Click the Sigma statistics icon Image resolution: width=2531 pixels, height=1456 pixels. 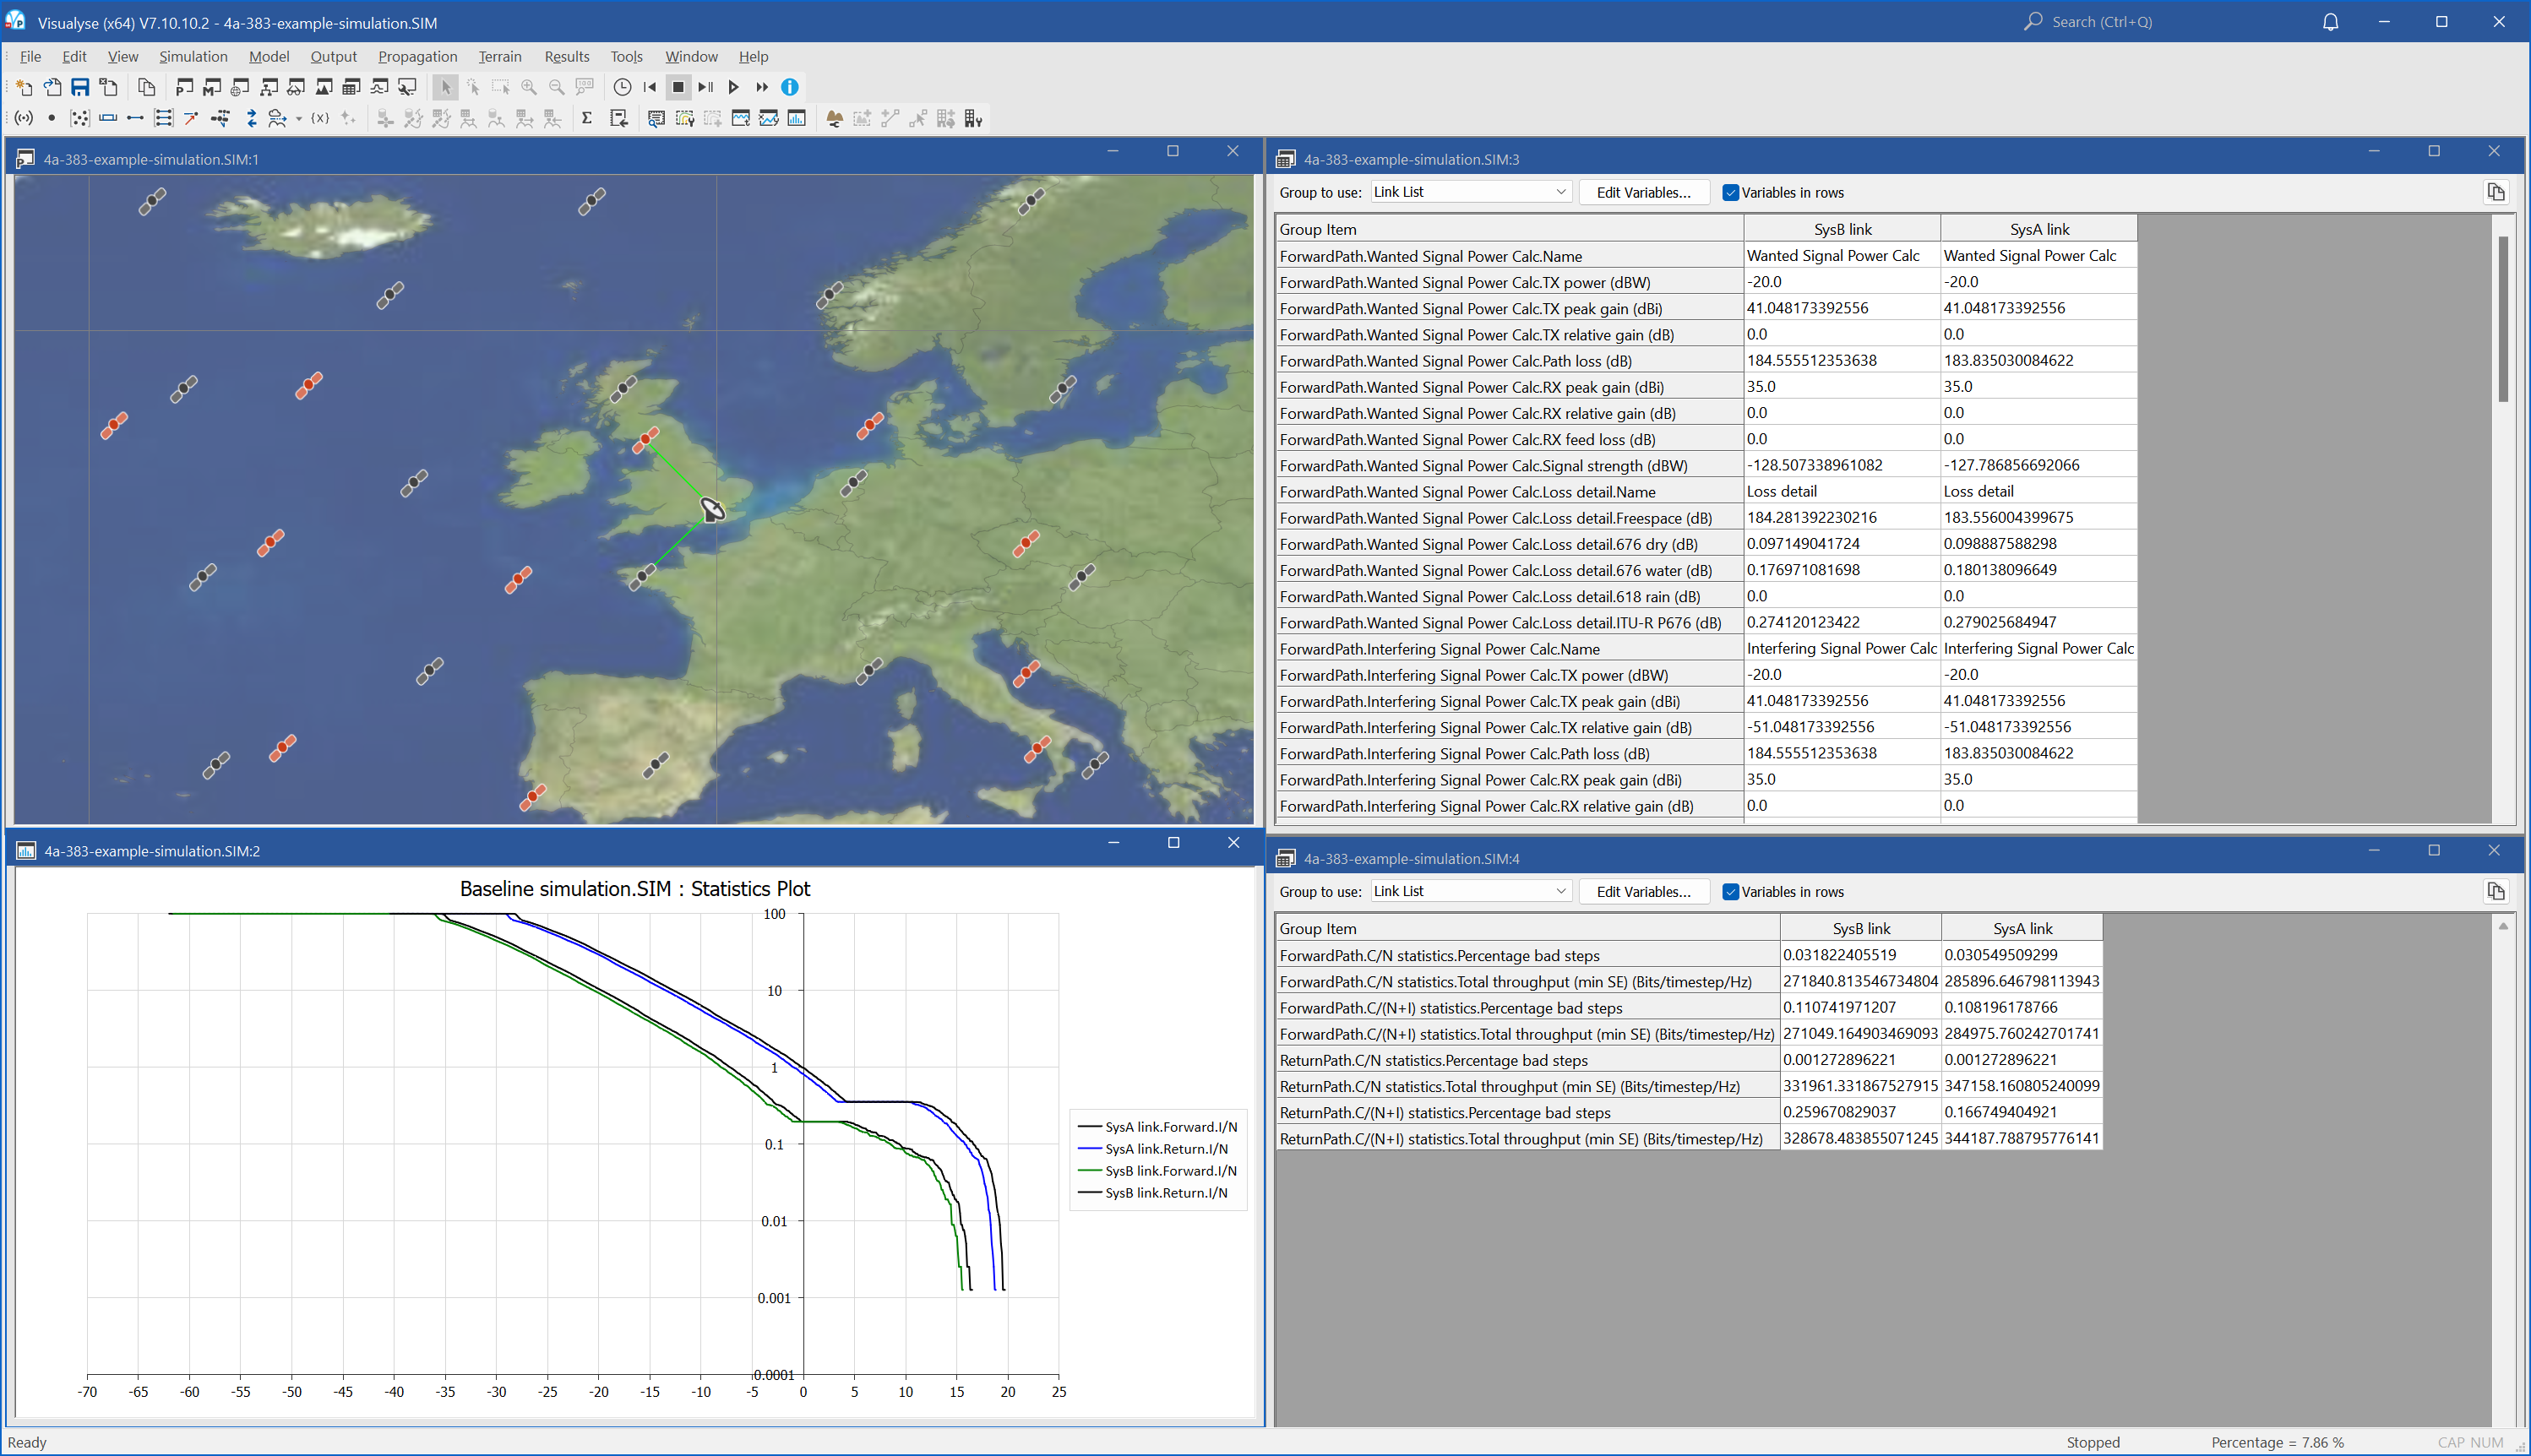tap(587, 118)
